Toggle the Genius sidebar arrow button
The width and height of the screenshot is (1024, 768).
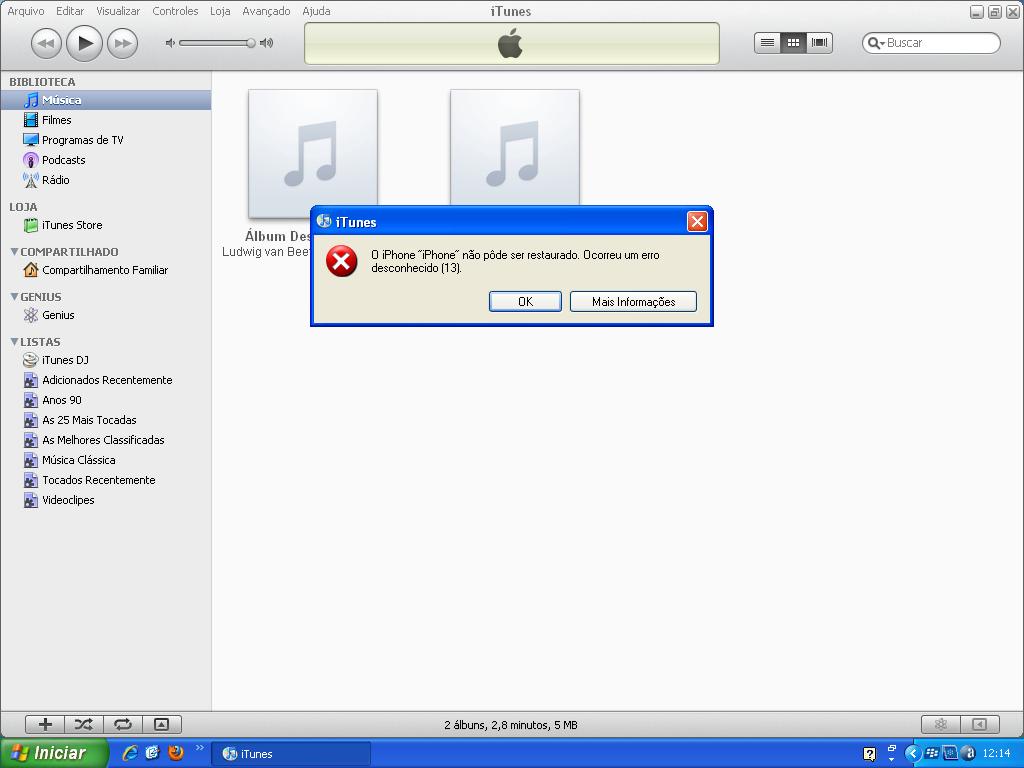click(x=980, y=724)
